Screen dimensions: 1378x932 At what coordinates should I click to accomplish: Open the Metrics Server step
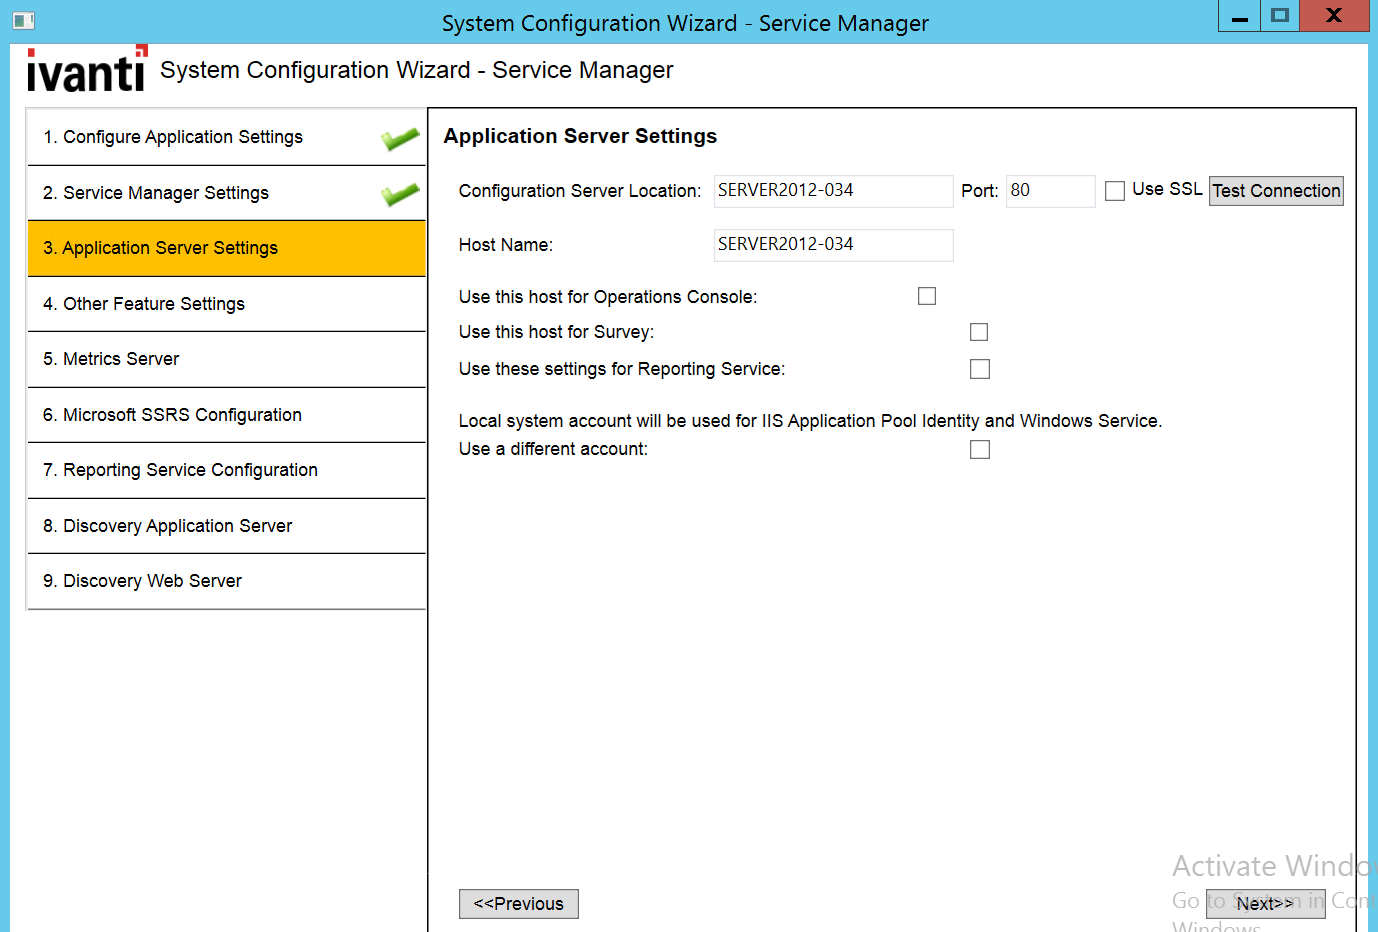coord(226,359)
